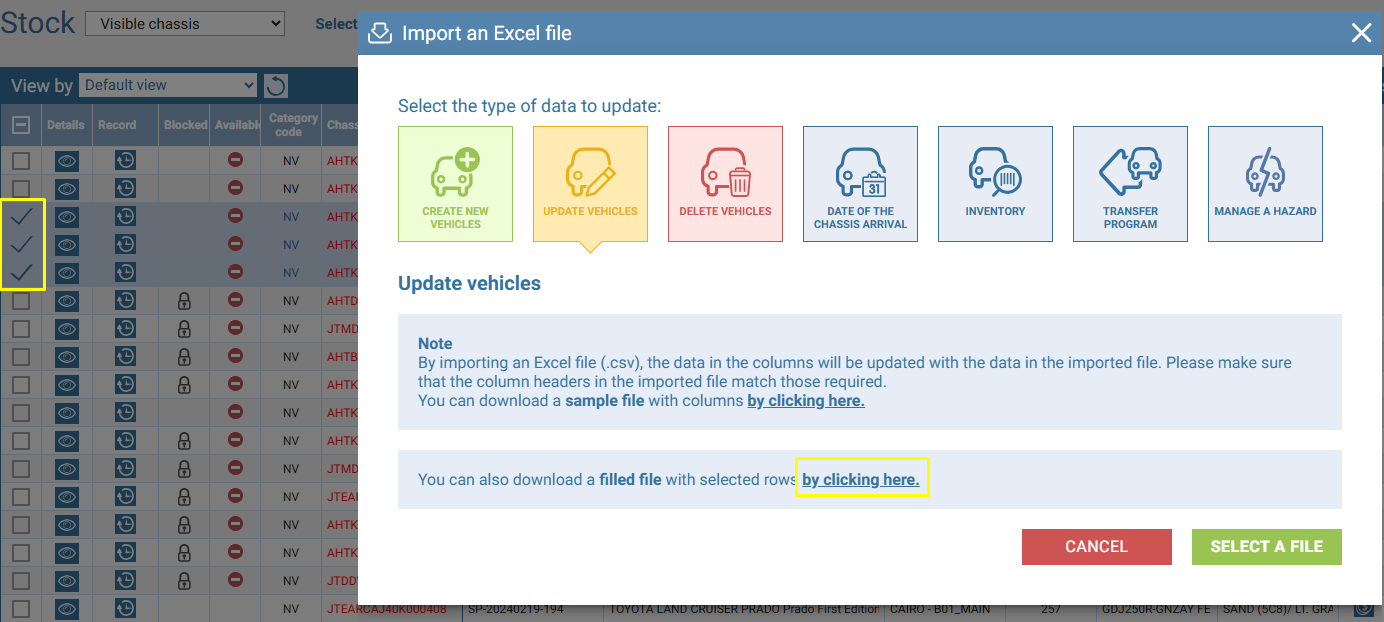The height and width of the screenshot is (622, 1384).
Task: View details eye icon on JTDD row
Action: pos(67,580)
